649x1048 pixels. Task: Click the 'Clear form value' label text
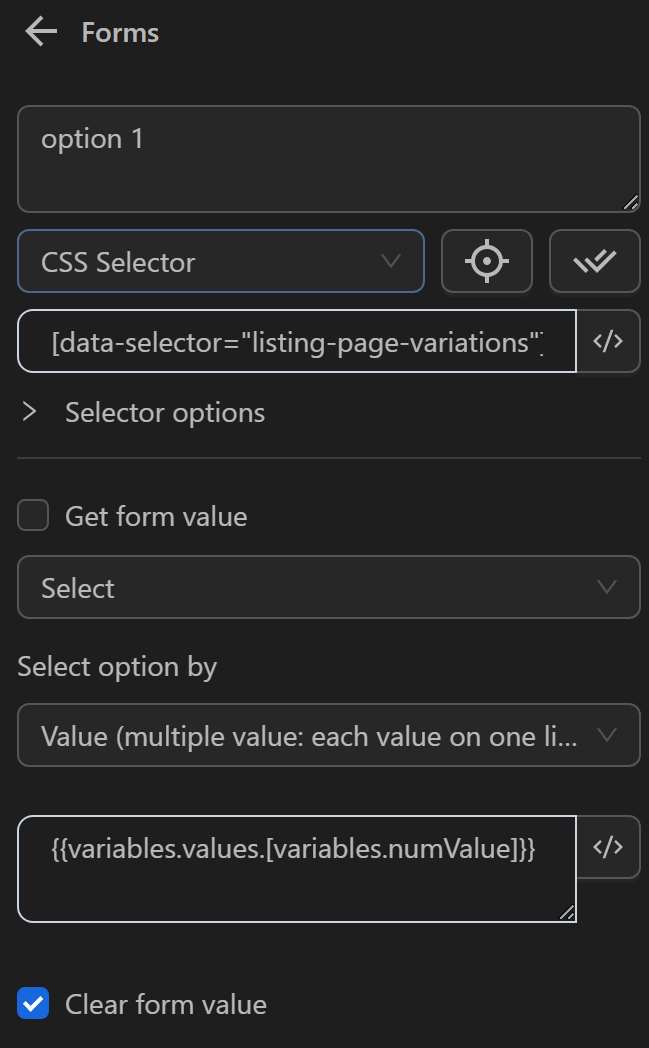click(x=166, y=1004)
